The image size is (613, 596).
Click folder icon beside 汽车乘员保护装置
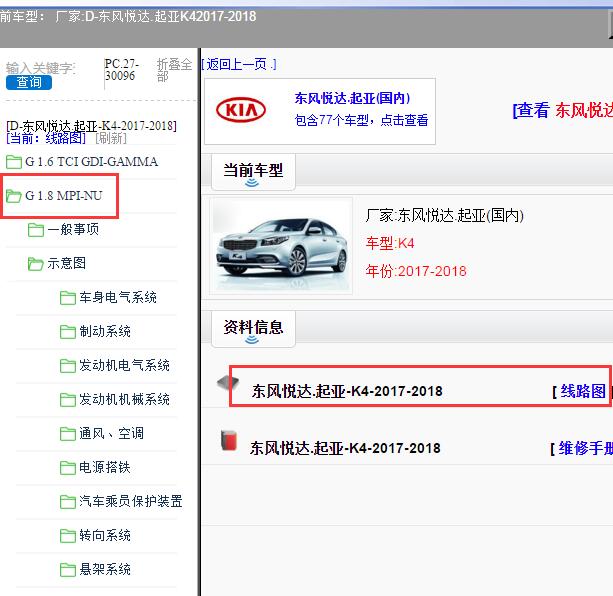coord(68,501)
